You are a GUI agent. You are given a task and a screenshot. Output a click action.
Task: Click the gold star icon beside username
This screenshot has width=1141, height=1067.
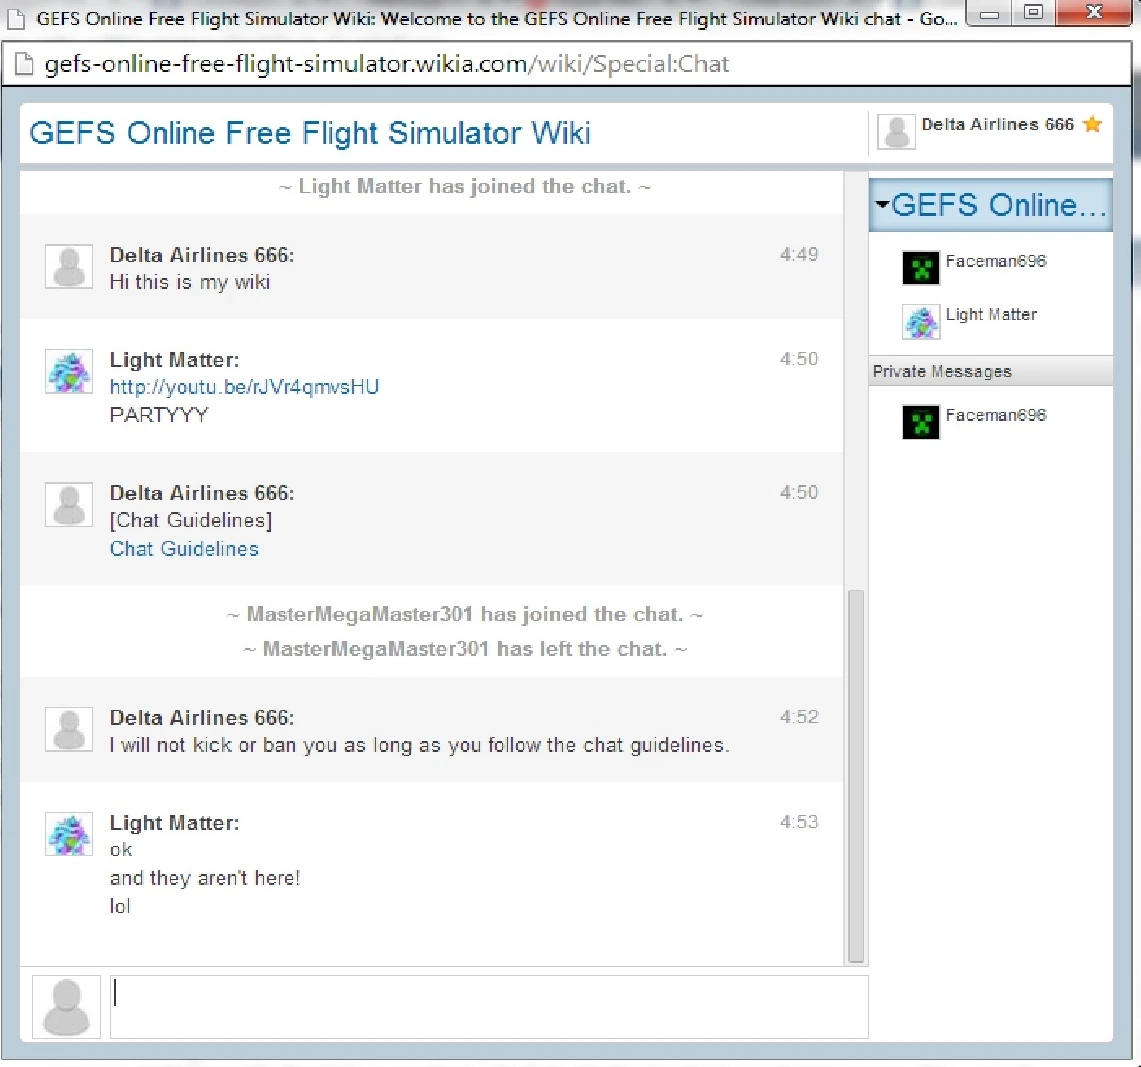(1092, 124)
